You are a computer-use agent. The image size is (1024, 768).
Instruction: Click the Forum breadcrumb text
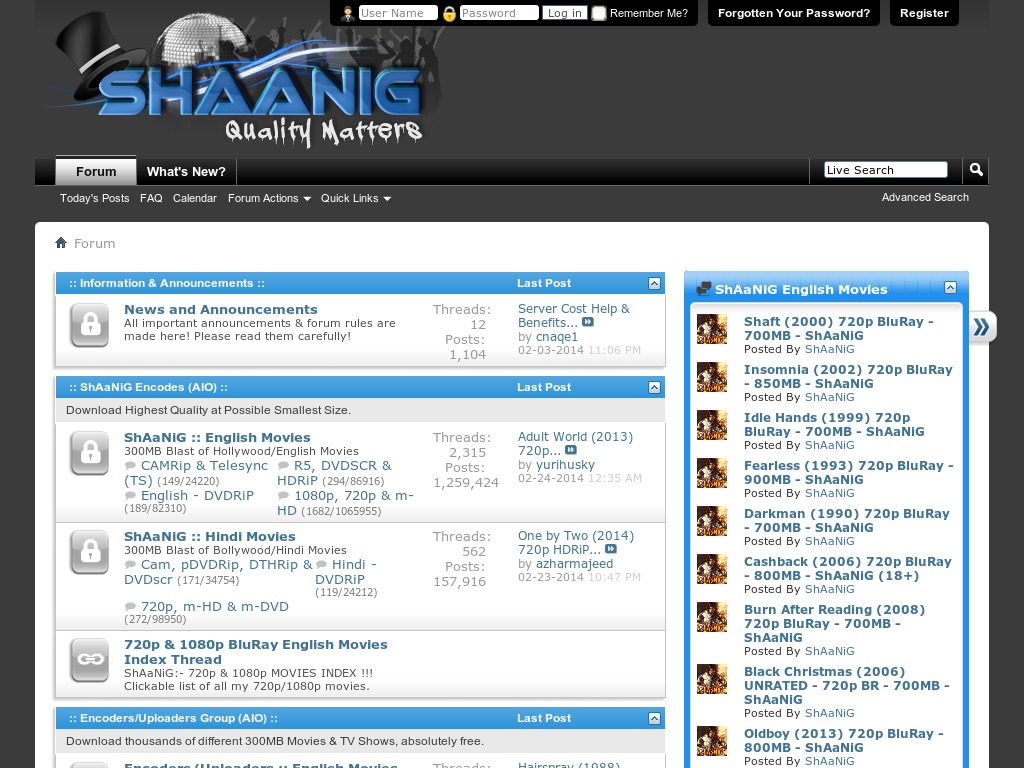coord(95,244)
